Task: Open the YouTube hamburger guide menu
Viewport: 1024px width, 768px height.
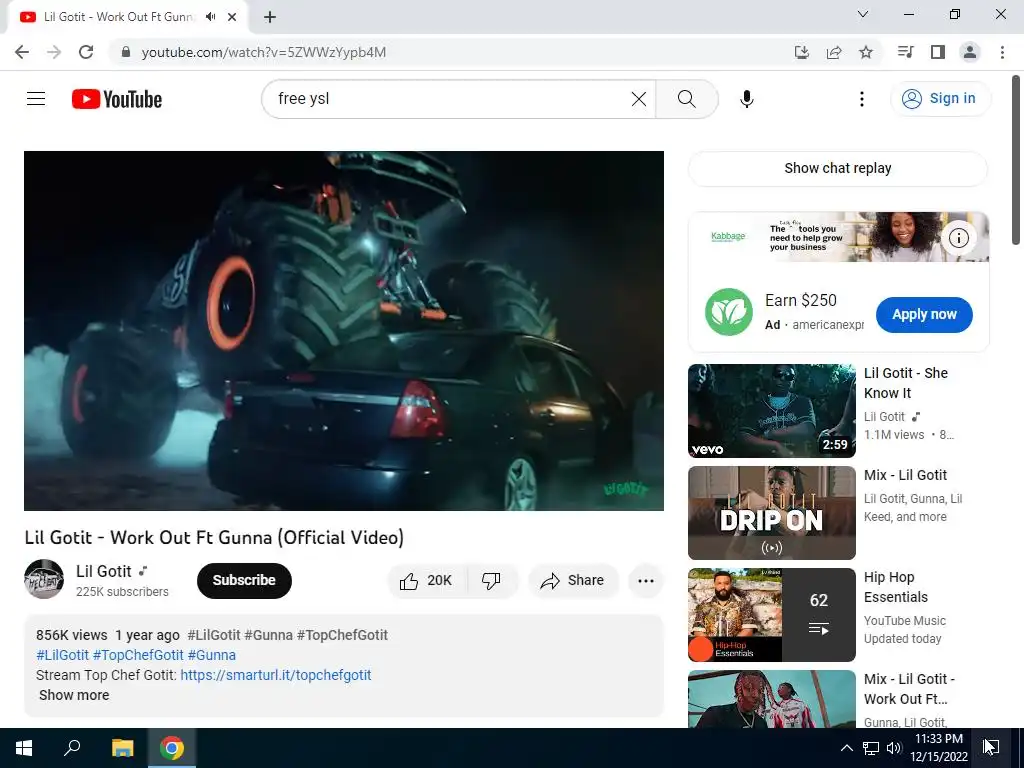Action: pyautogui.click(x=36, y=99)
